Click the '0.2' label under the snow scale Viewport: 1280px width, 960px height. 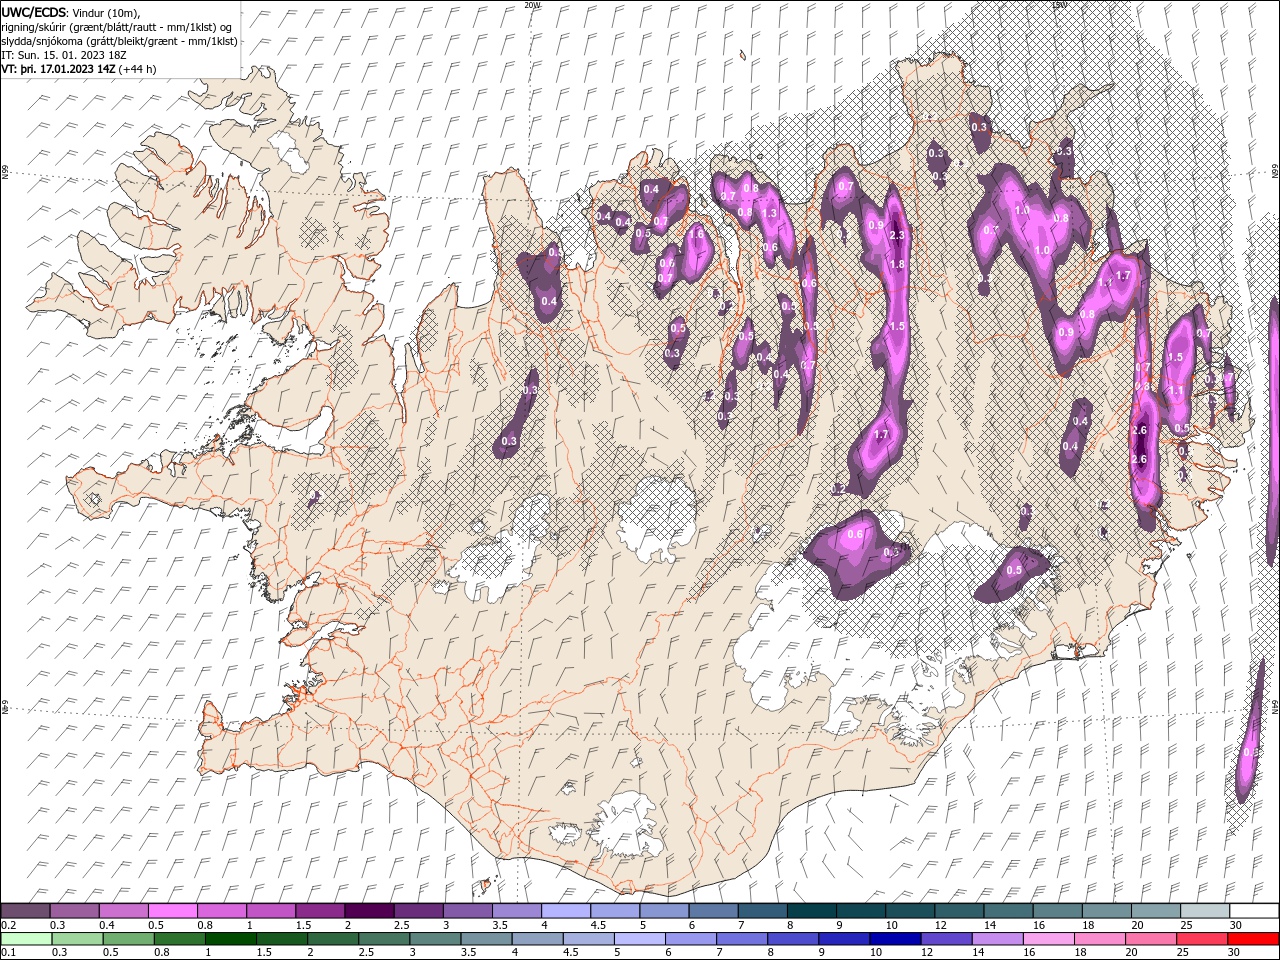[x=8, y=925]
